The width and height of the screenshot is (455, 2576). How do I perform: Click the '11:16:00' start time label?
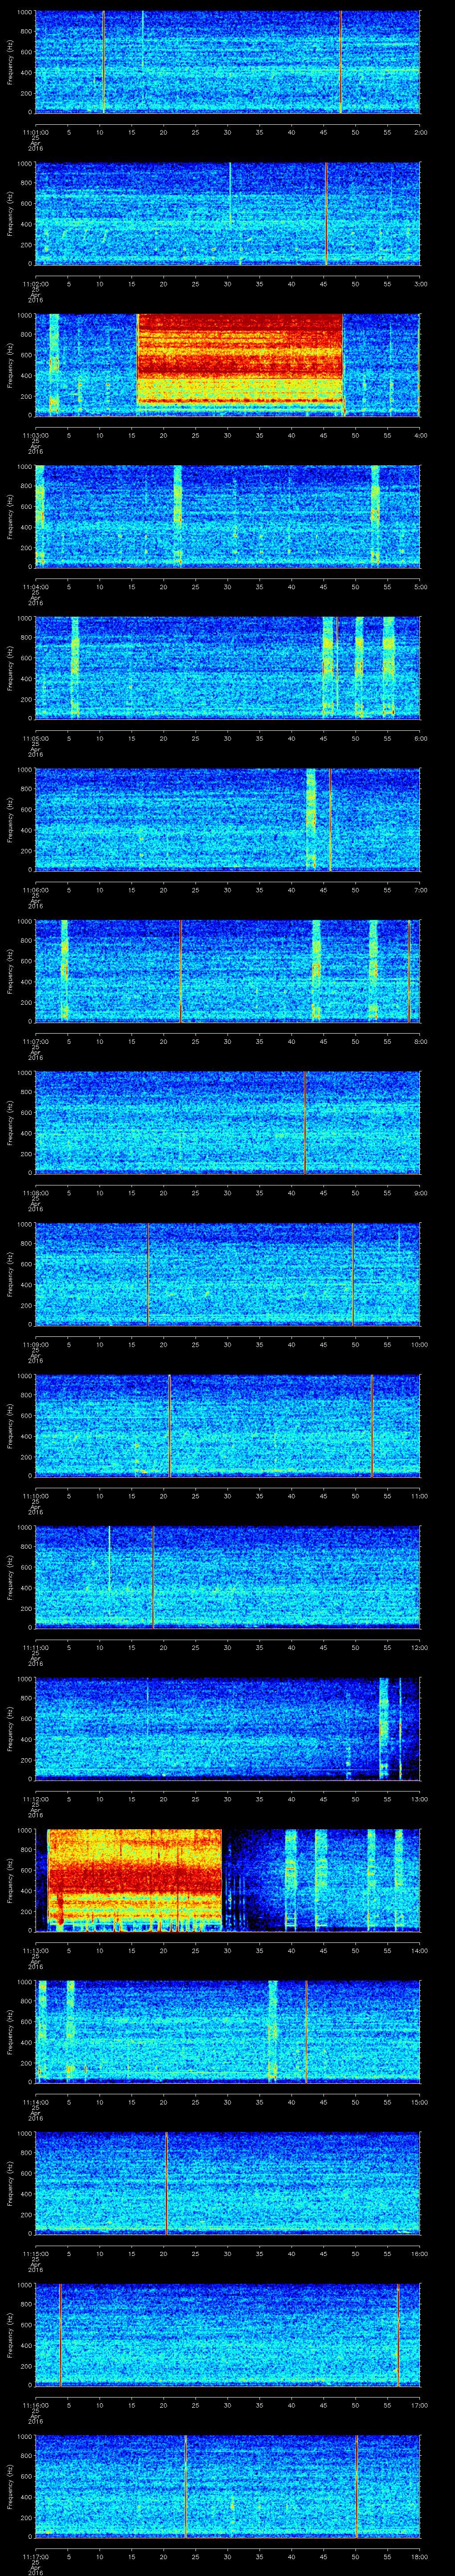click(35, 2404)
